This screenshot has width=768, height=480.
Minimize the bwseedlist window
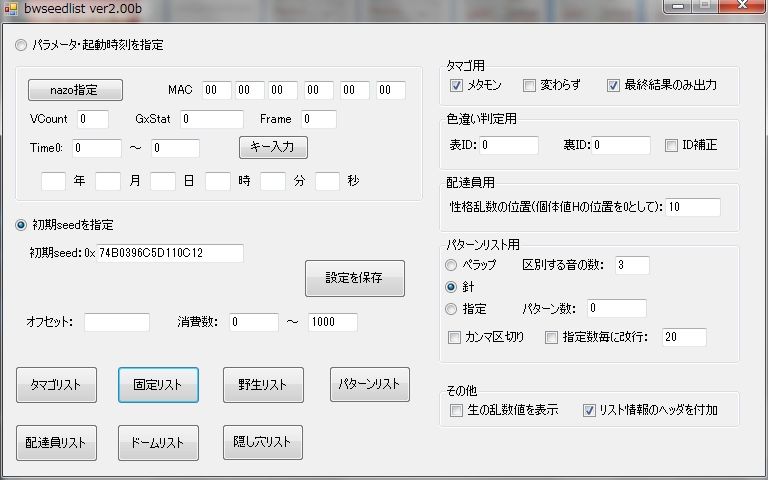point(678,5)
